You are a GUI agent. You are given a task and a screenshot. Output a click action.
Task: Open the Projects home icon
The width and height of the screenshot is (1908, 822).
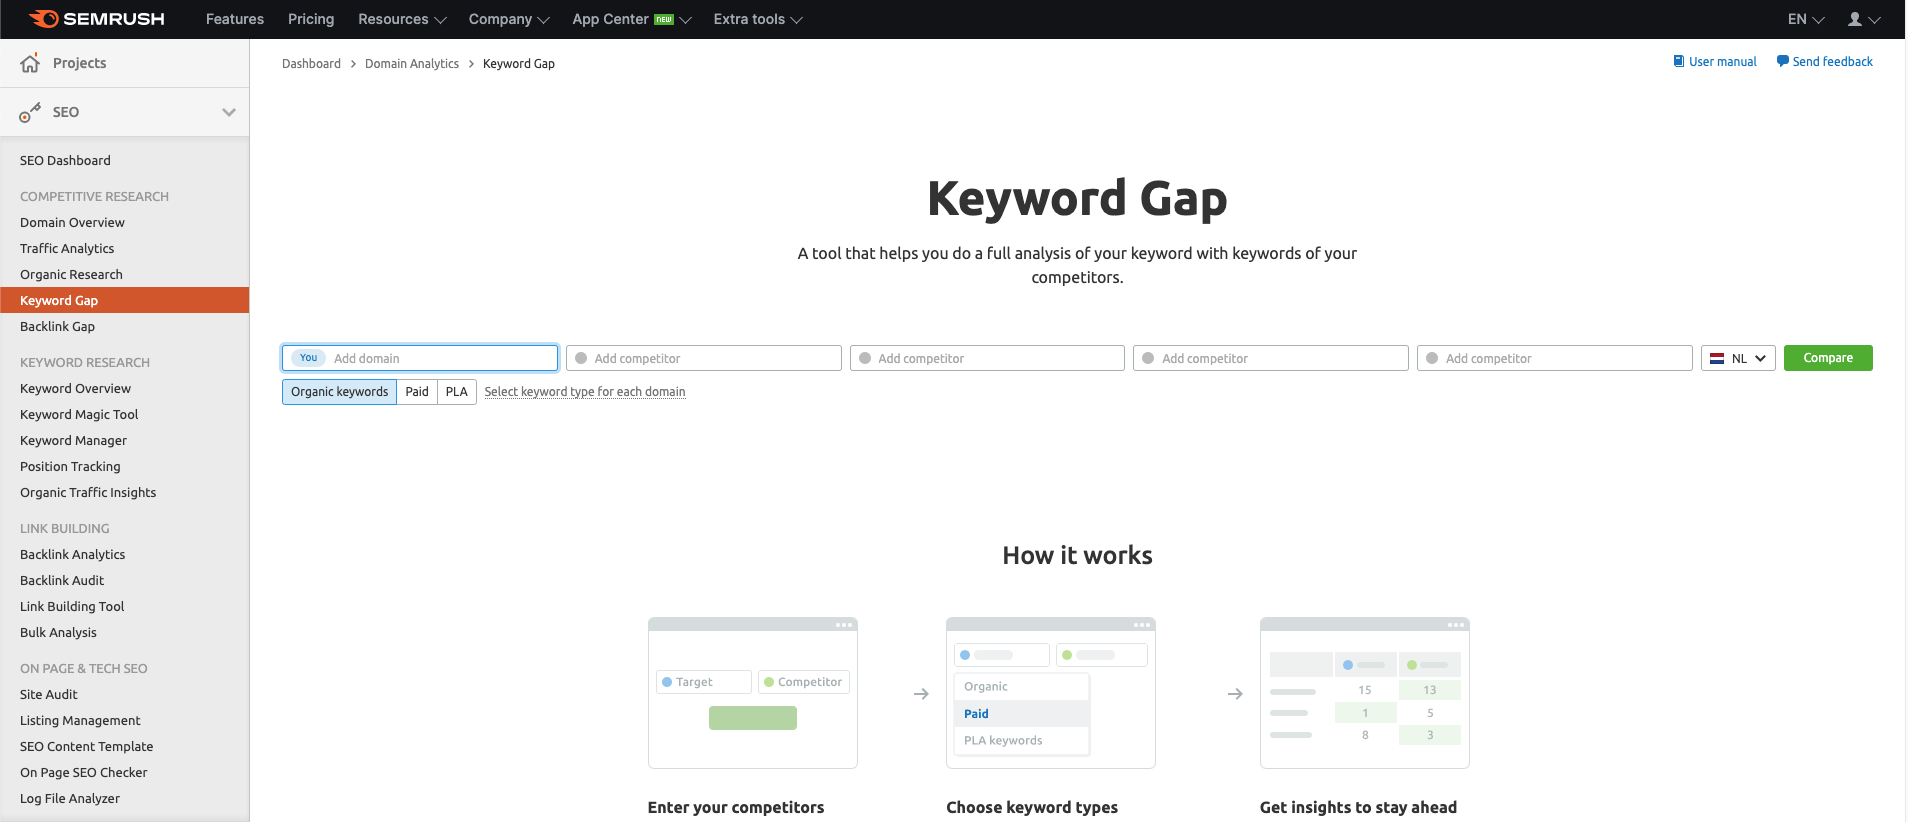[31, 63]
